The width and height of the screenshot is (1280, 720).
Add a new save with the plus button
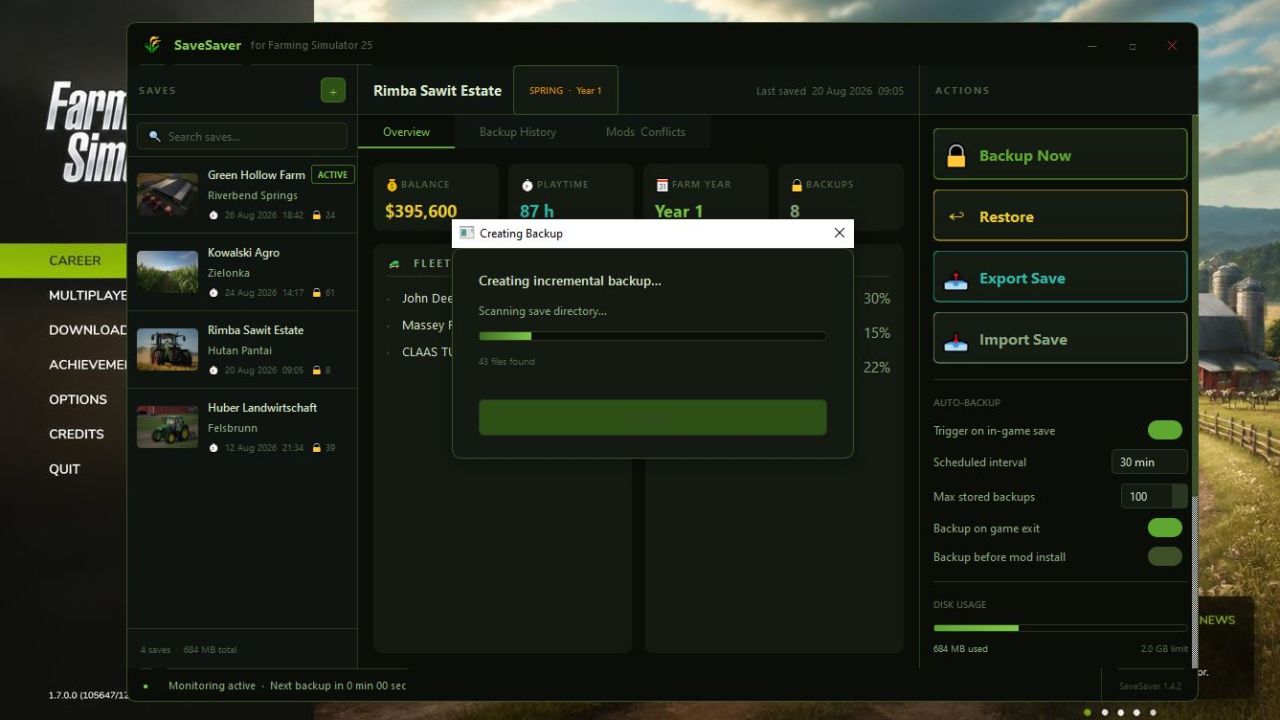[333, 90]
